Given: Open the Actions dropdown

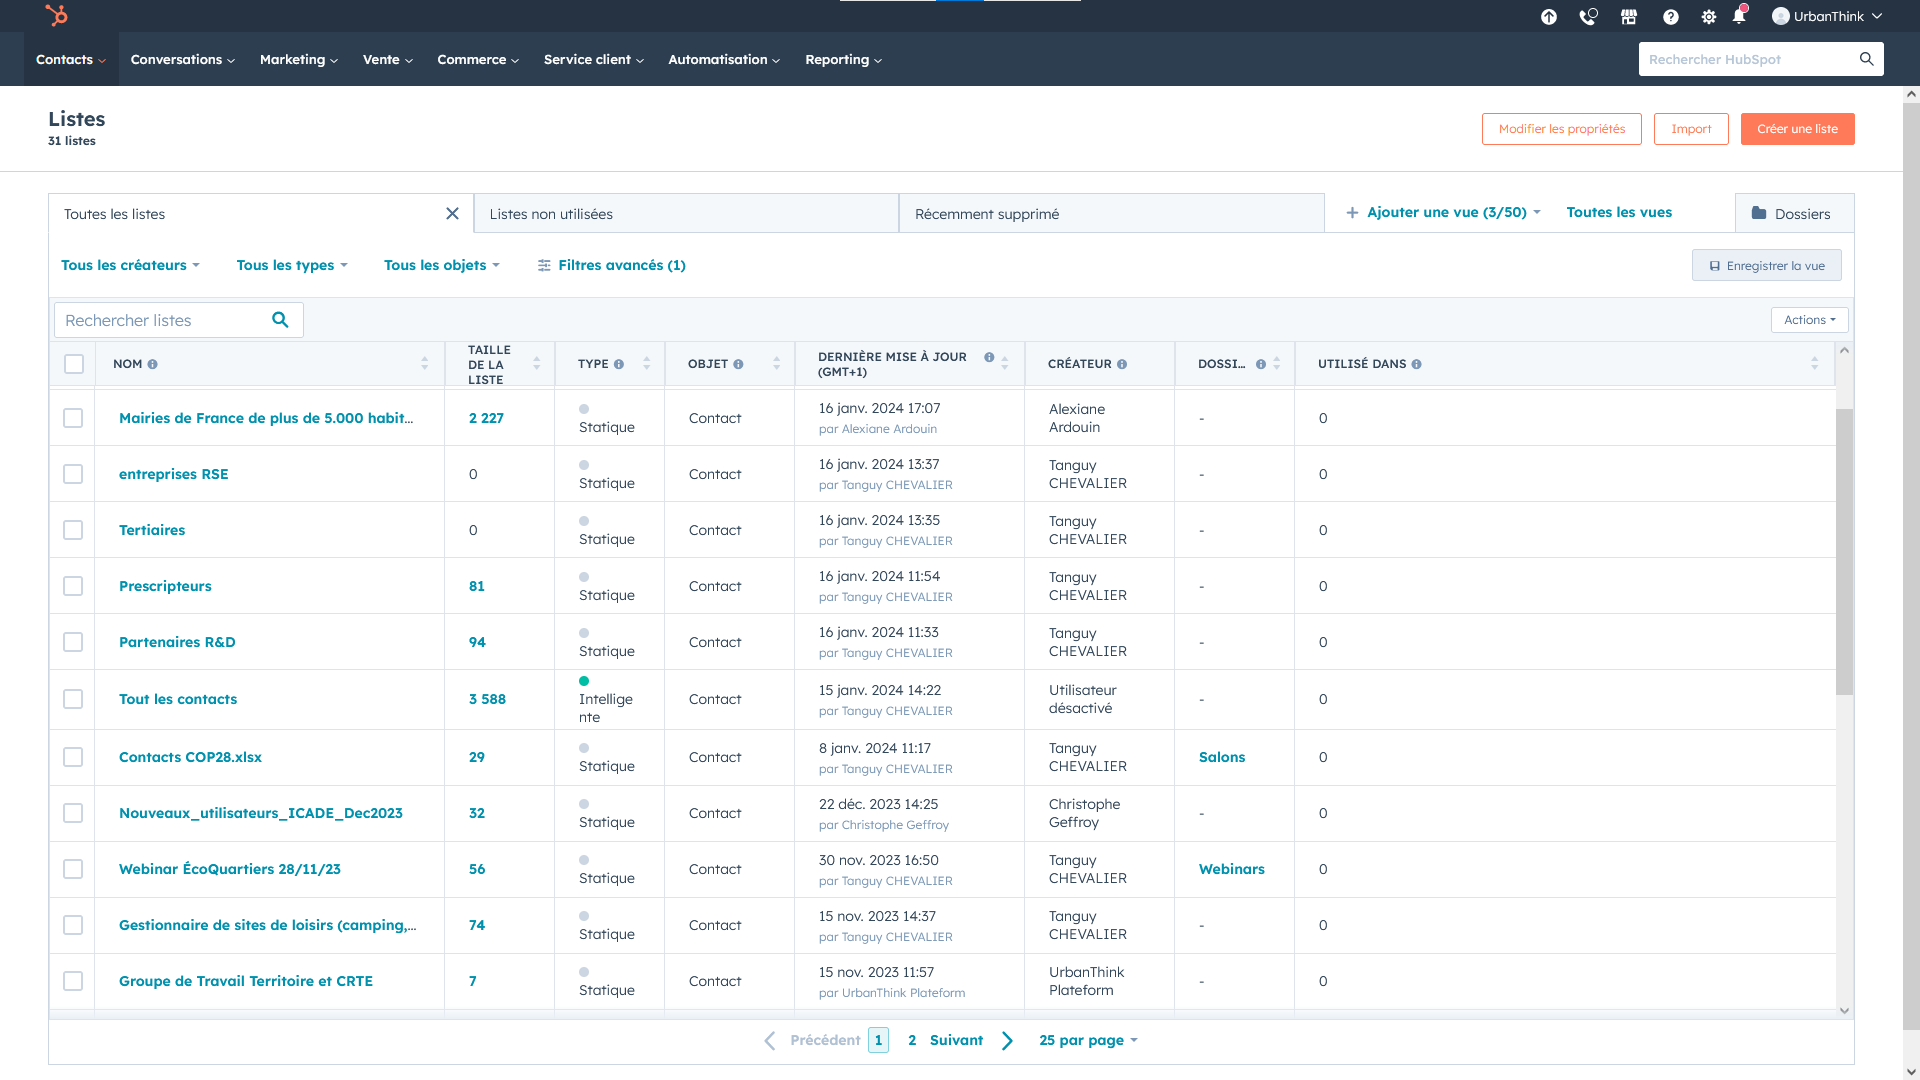Looking at the screenshot, I should (1809, 319).
